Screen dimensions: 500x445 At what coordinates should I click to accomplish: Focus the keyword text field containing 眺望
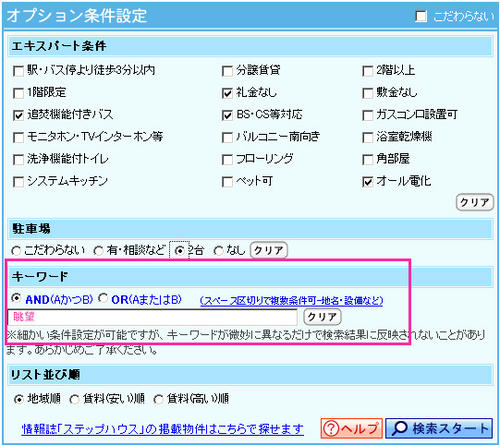point(152,317)
